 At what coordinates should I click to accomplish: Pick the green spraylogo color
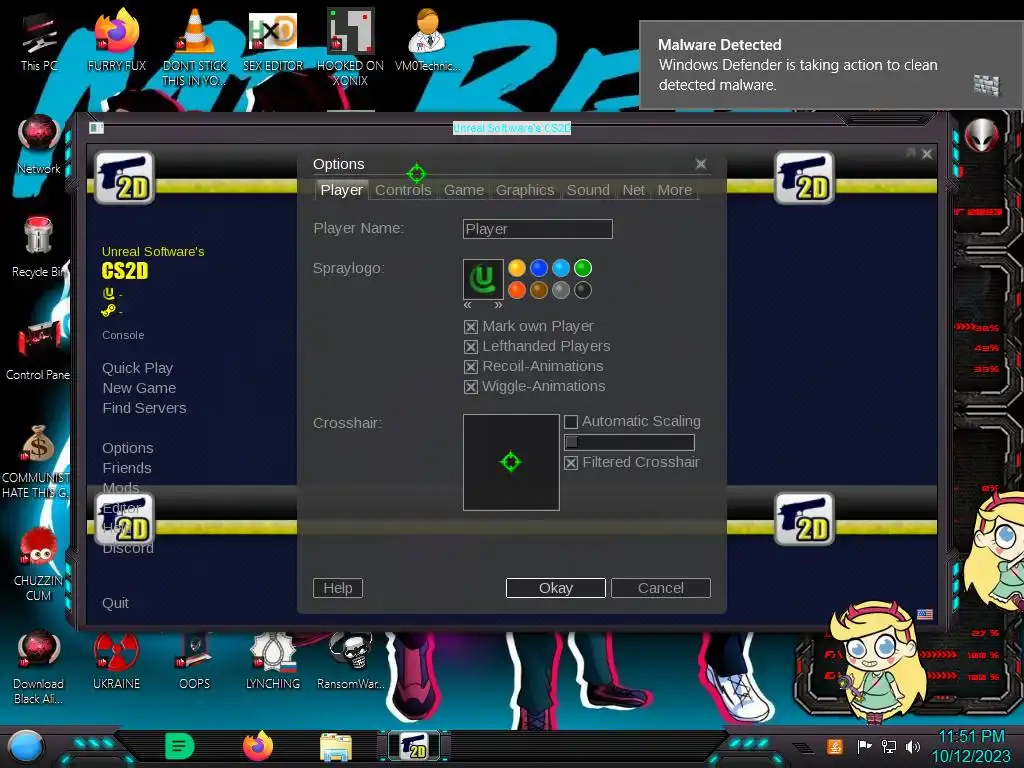(583, 268)
